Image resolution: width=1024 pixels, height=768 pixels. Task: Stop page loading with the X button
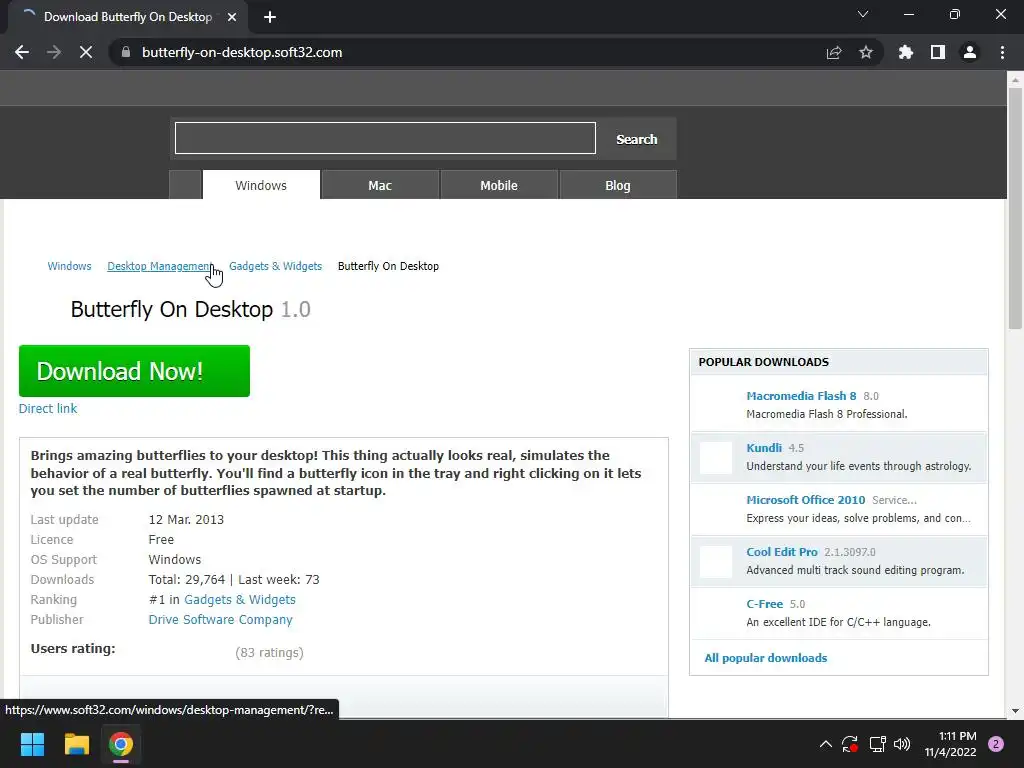(x=86, y=52)
